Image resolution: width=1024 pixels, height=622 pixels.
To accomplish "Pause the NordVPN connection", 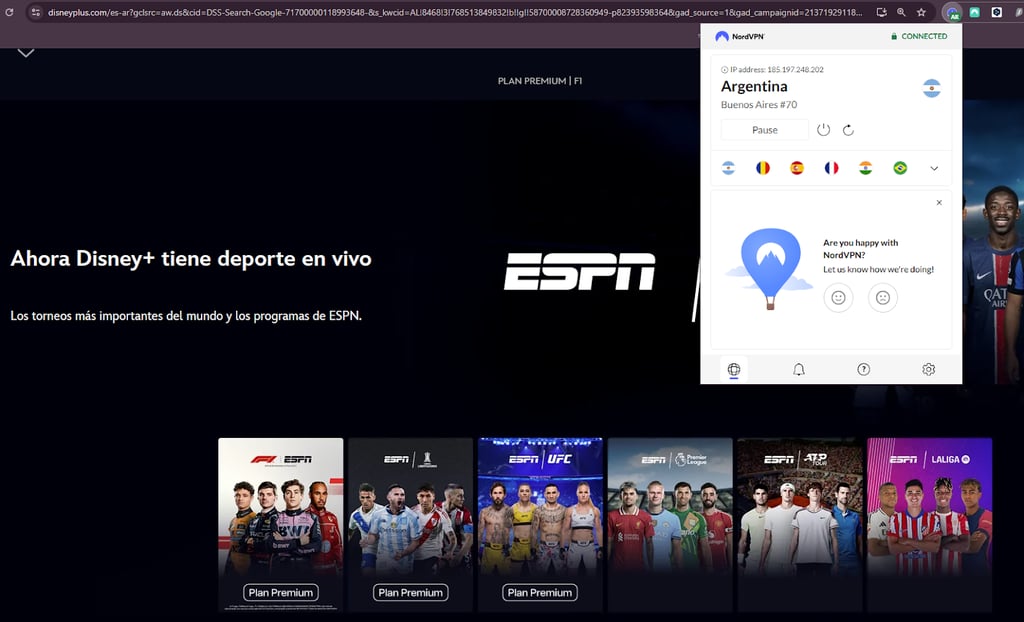I will 765,130.
